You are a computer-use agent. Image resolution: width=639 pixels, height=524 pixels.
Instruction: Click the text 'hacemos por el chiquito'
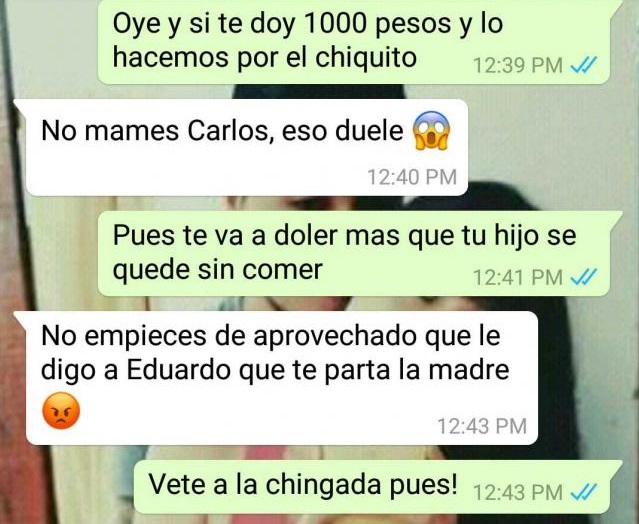[x=264, y=57]
